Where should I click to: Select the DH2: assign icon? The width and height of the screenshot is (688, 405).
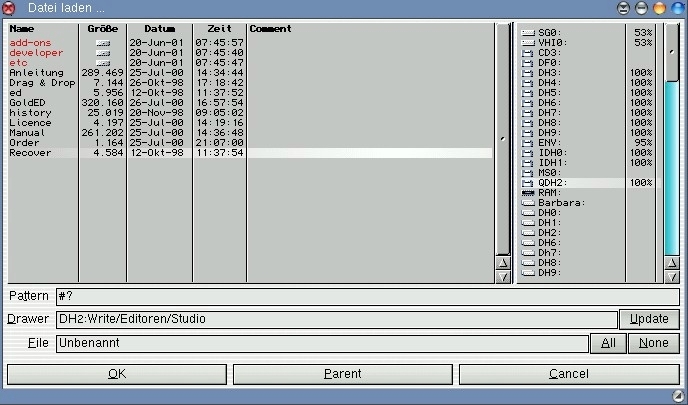[x=528, y=233]
